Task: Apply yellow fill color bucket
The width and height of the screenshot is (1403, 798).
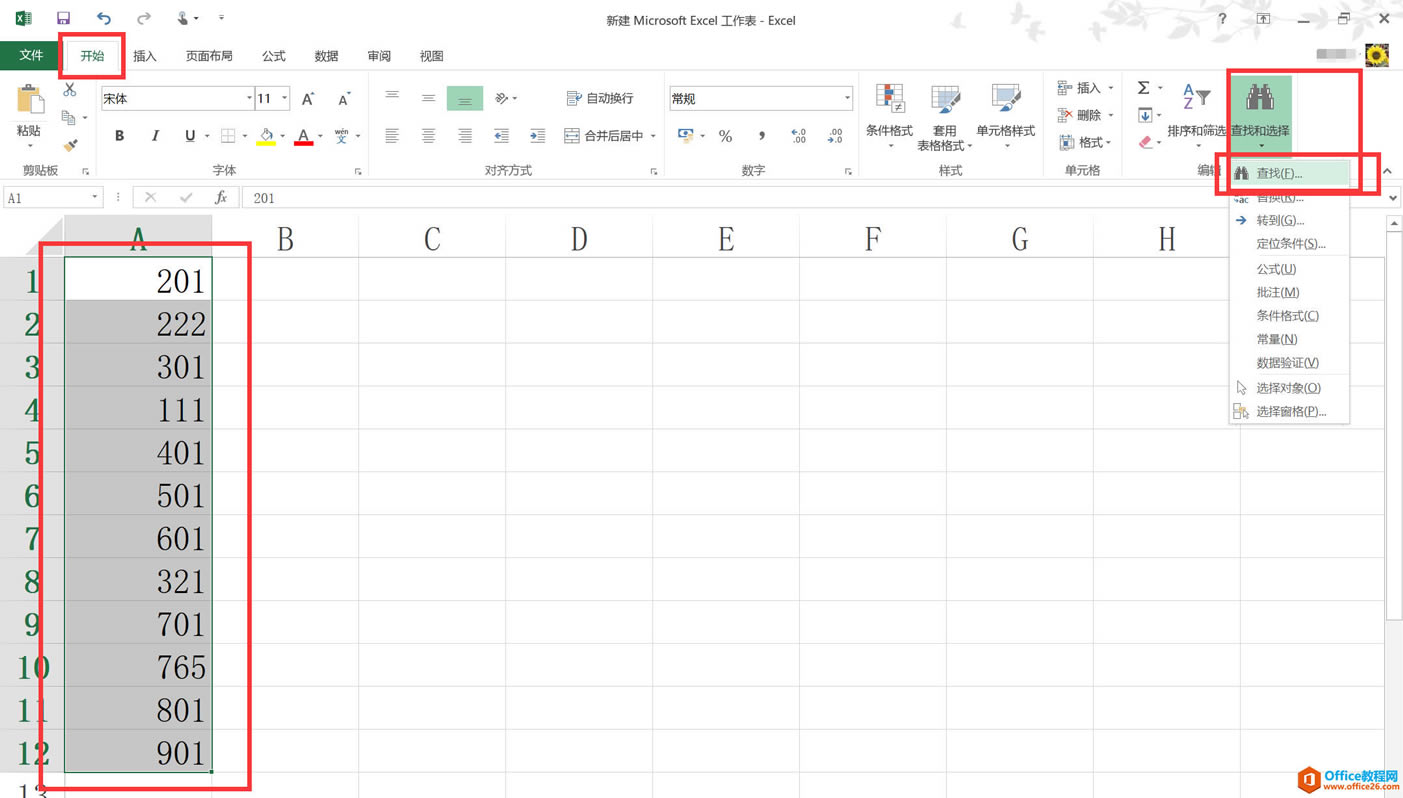Action: pyautogui.click(x=266, y=136)
